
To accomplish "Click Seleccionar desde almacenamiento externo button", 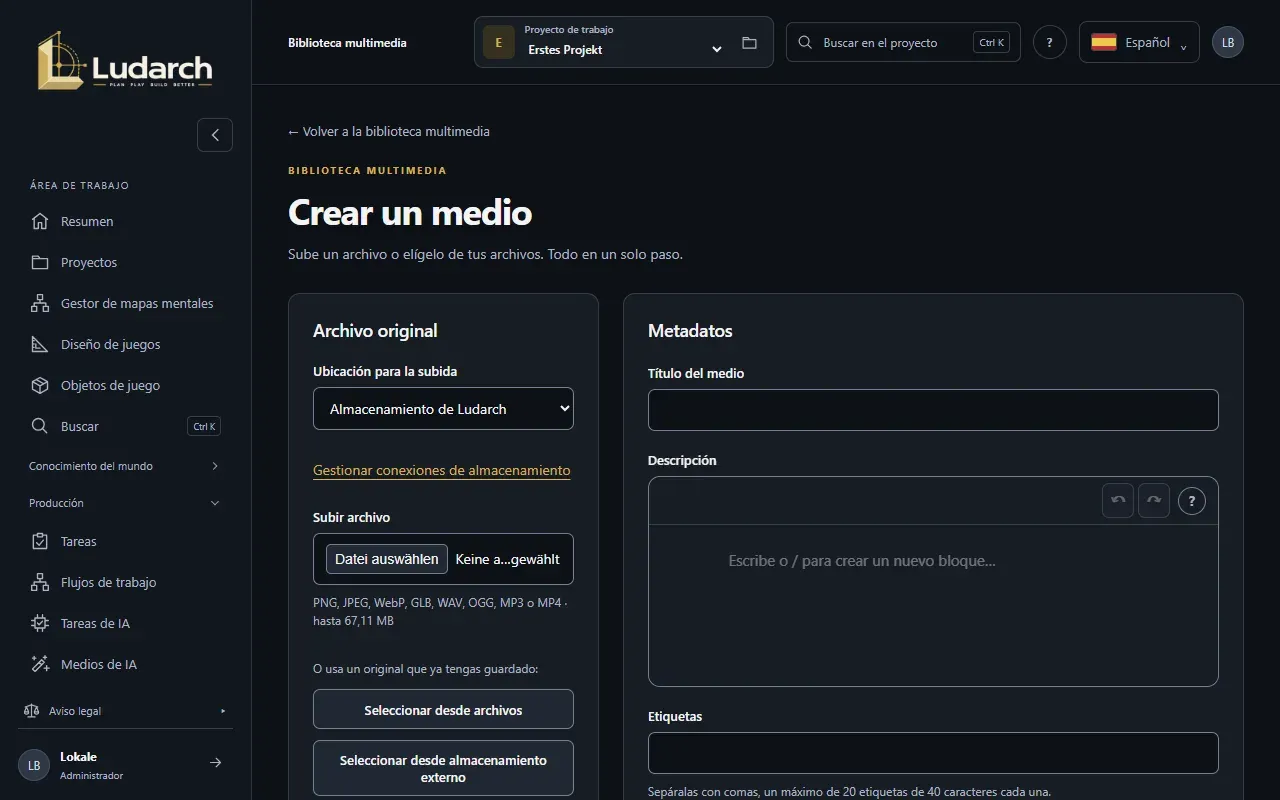I will tap(443, 768).
